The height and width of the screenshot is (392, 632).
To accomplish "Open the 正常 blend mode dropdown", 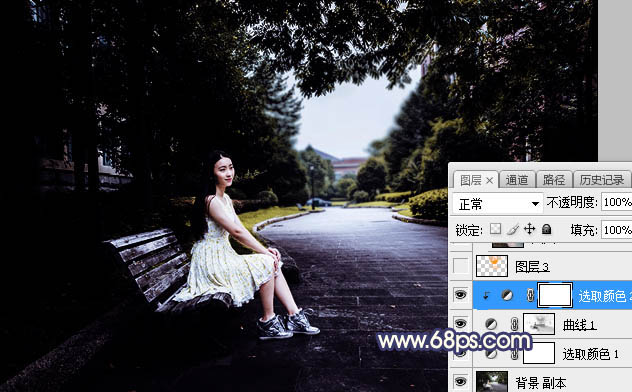I will pos(497,203).
